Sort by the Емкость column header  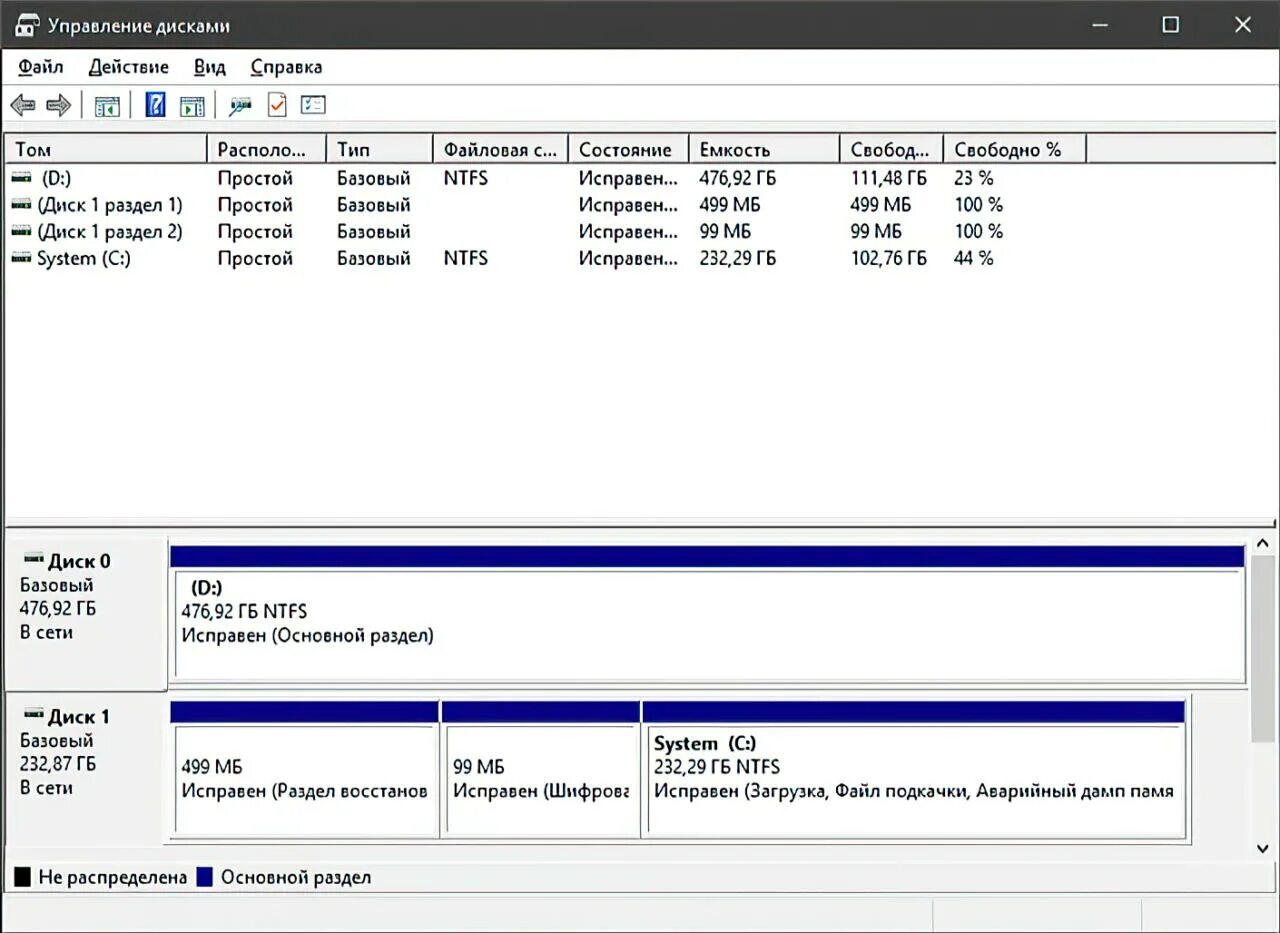[x=764, y=149]
